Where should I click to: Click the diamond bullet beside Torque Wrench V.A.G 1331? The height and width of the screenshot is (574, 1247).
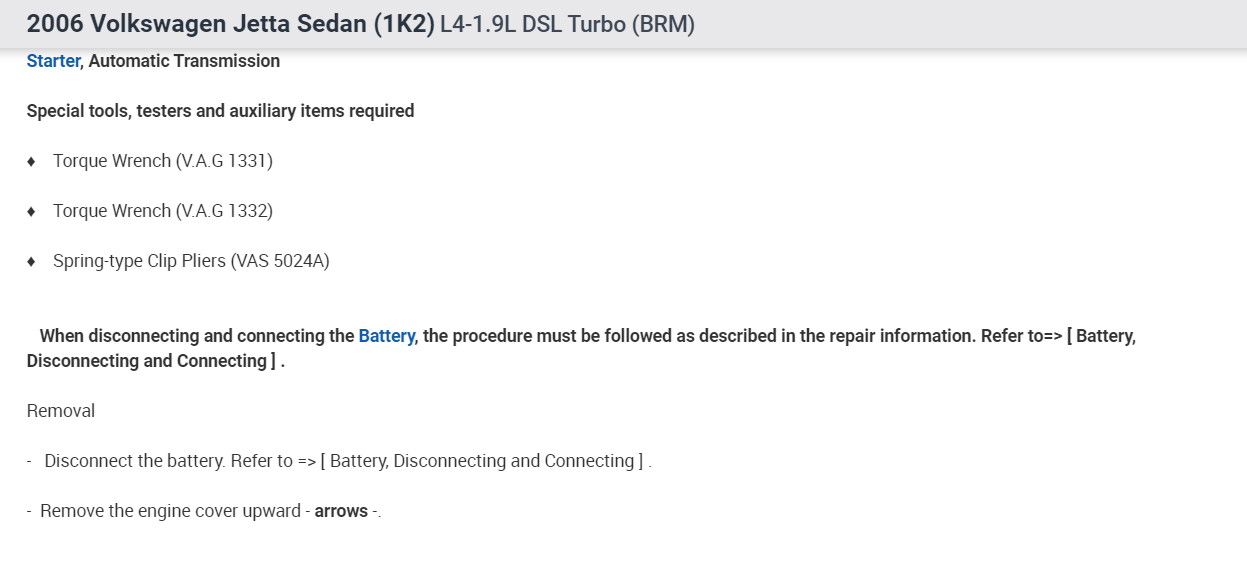31,161
